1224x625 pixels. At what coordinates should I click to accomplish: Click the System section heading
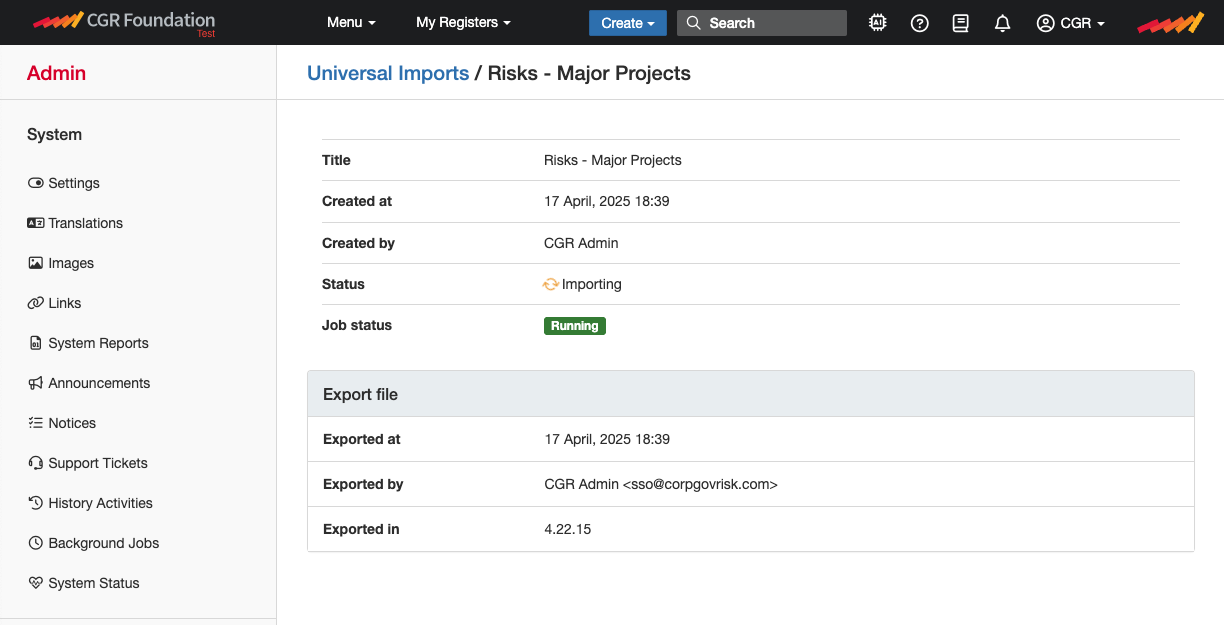[x=54, y=135]
